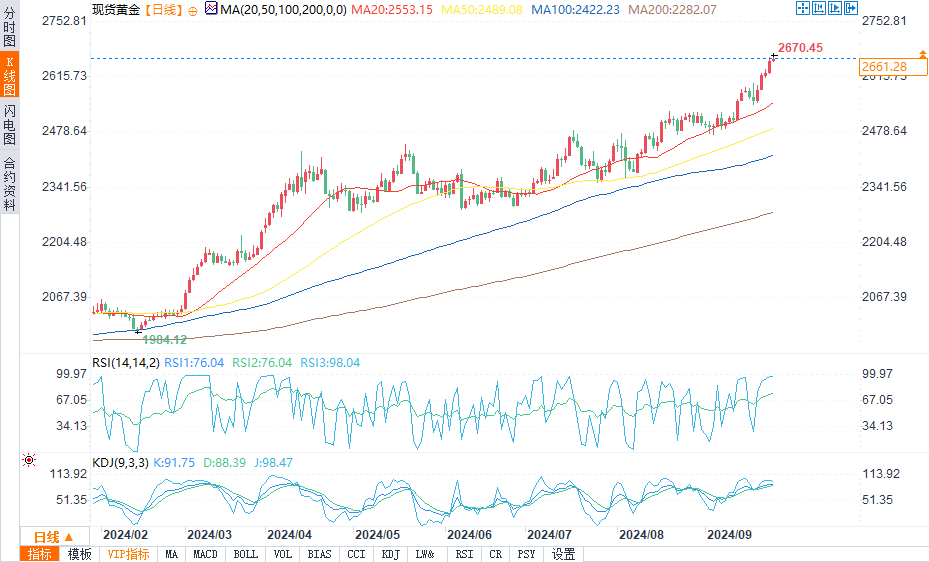Open the VIP指标 indicator list

pos(128,554)
